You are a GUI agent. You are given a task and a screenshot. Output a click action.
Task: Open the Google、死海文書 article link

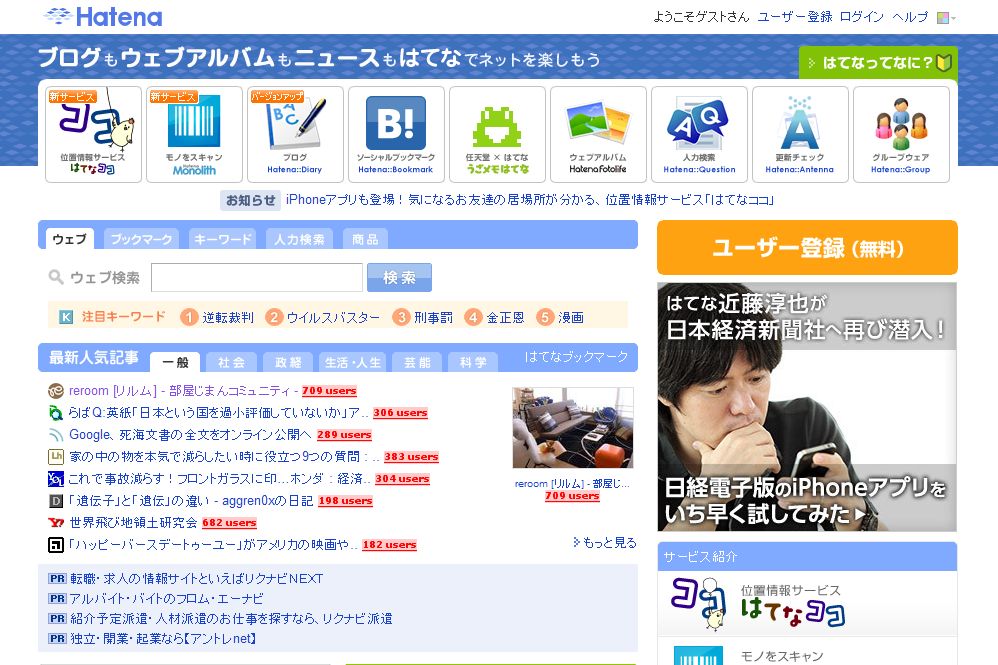(190, 435)
